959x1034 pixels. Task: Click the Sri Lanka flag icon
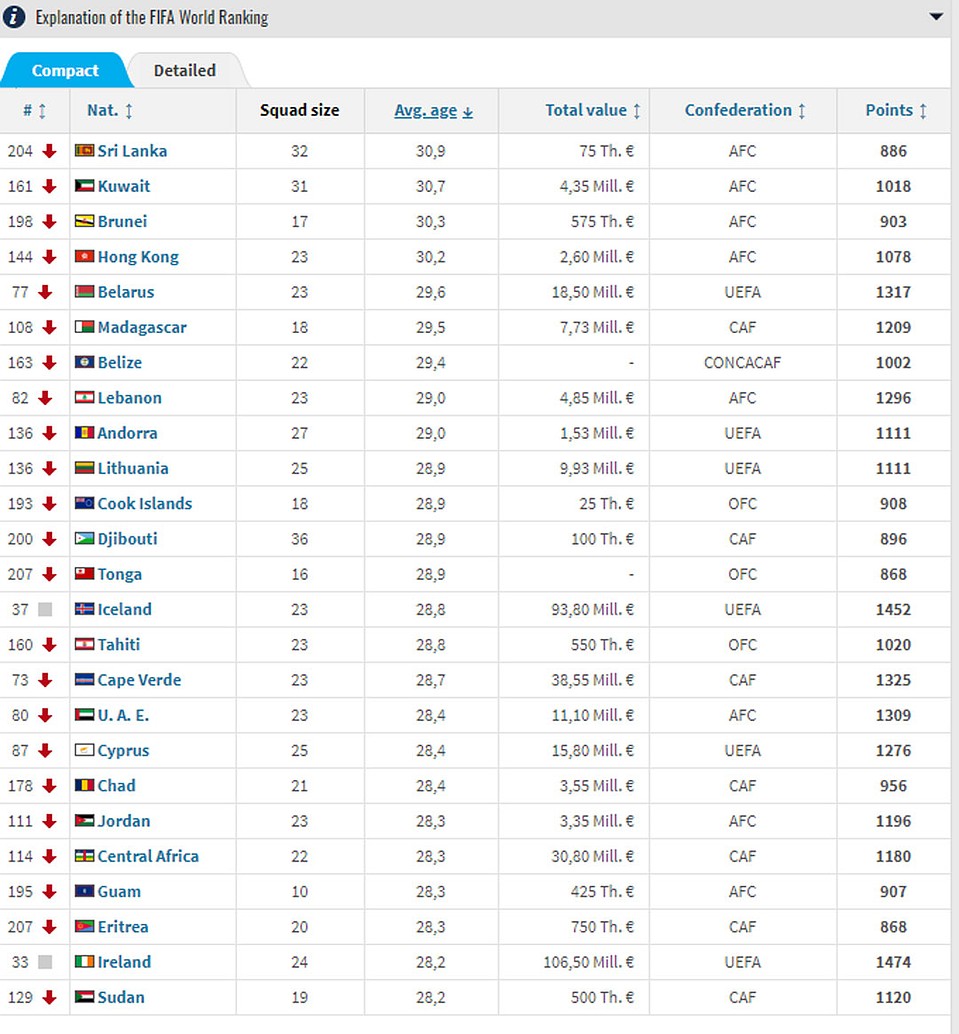click(84, 151)
